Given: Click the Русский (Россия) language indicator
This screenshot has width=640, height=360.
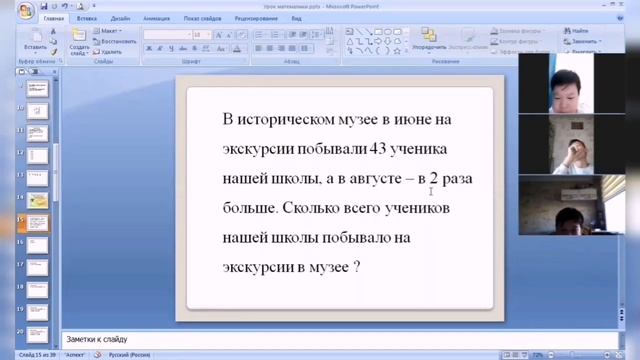Looking at the screenshot, I should click(129, 355).
